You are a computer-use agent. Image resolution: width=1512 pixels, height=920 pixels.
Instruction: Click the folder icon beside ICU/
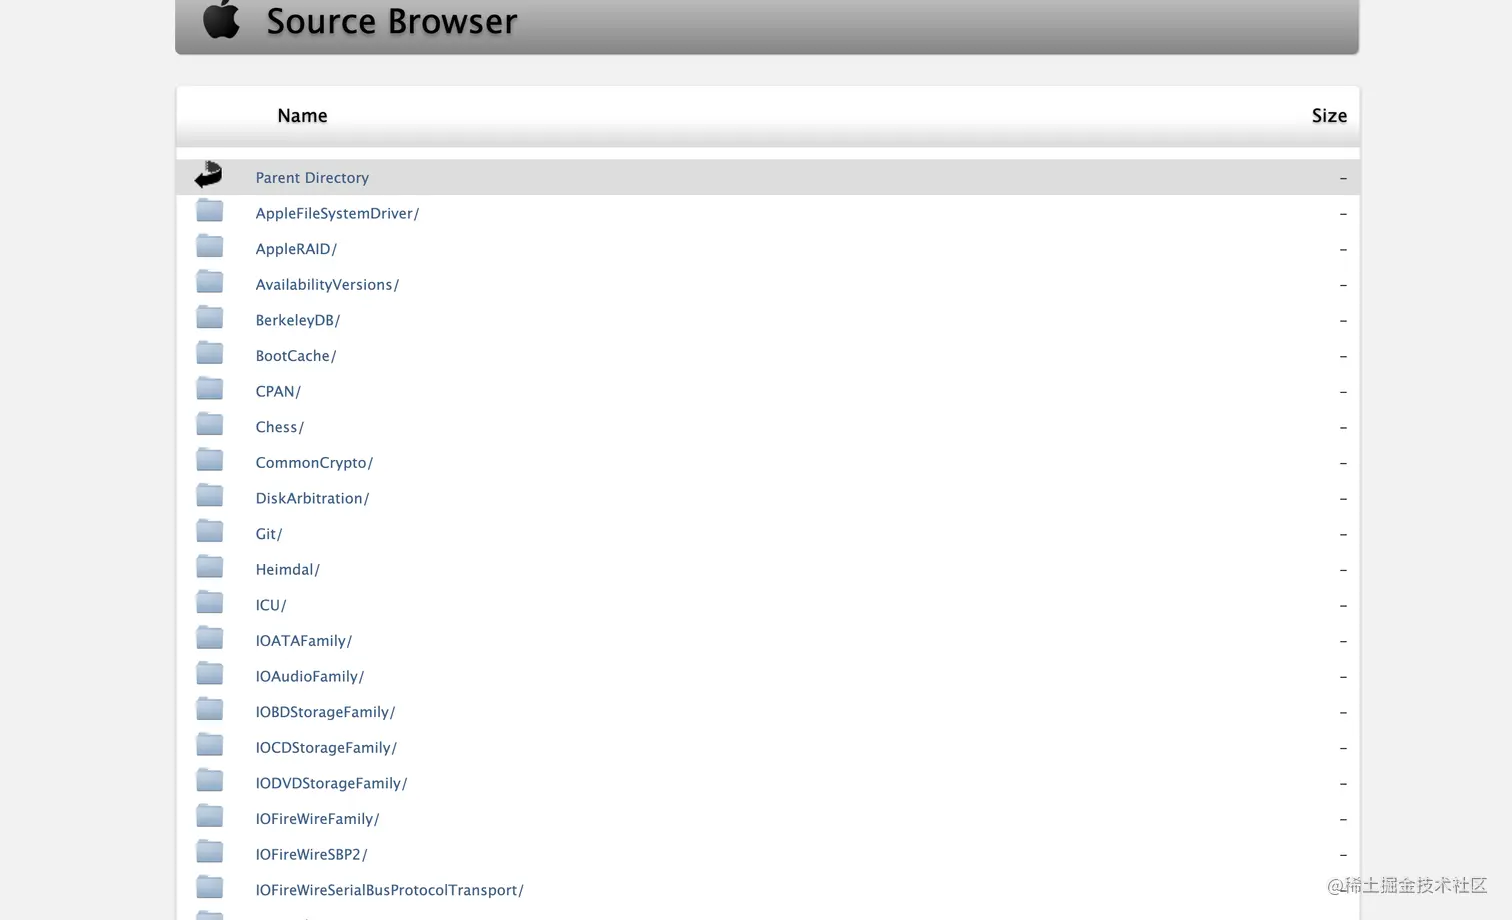pyautogui.click(x=209, y=602)
